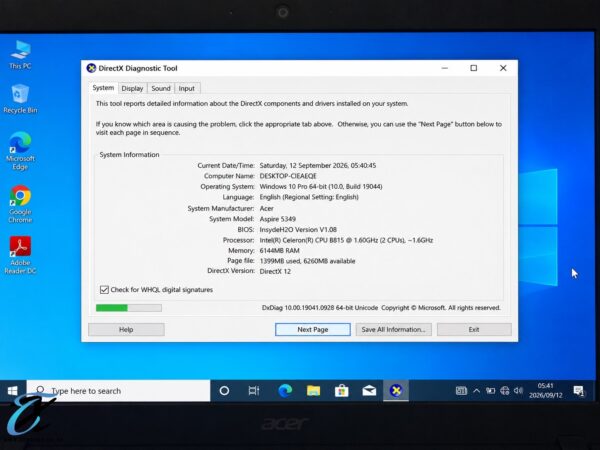Select the DxDiag taskbar button
This screenshot has height=450, width=600.
click(x=396, y=391)
